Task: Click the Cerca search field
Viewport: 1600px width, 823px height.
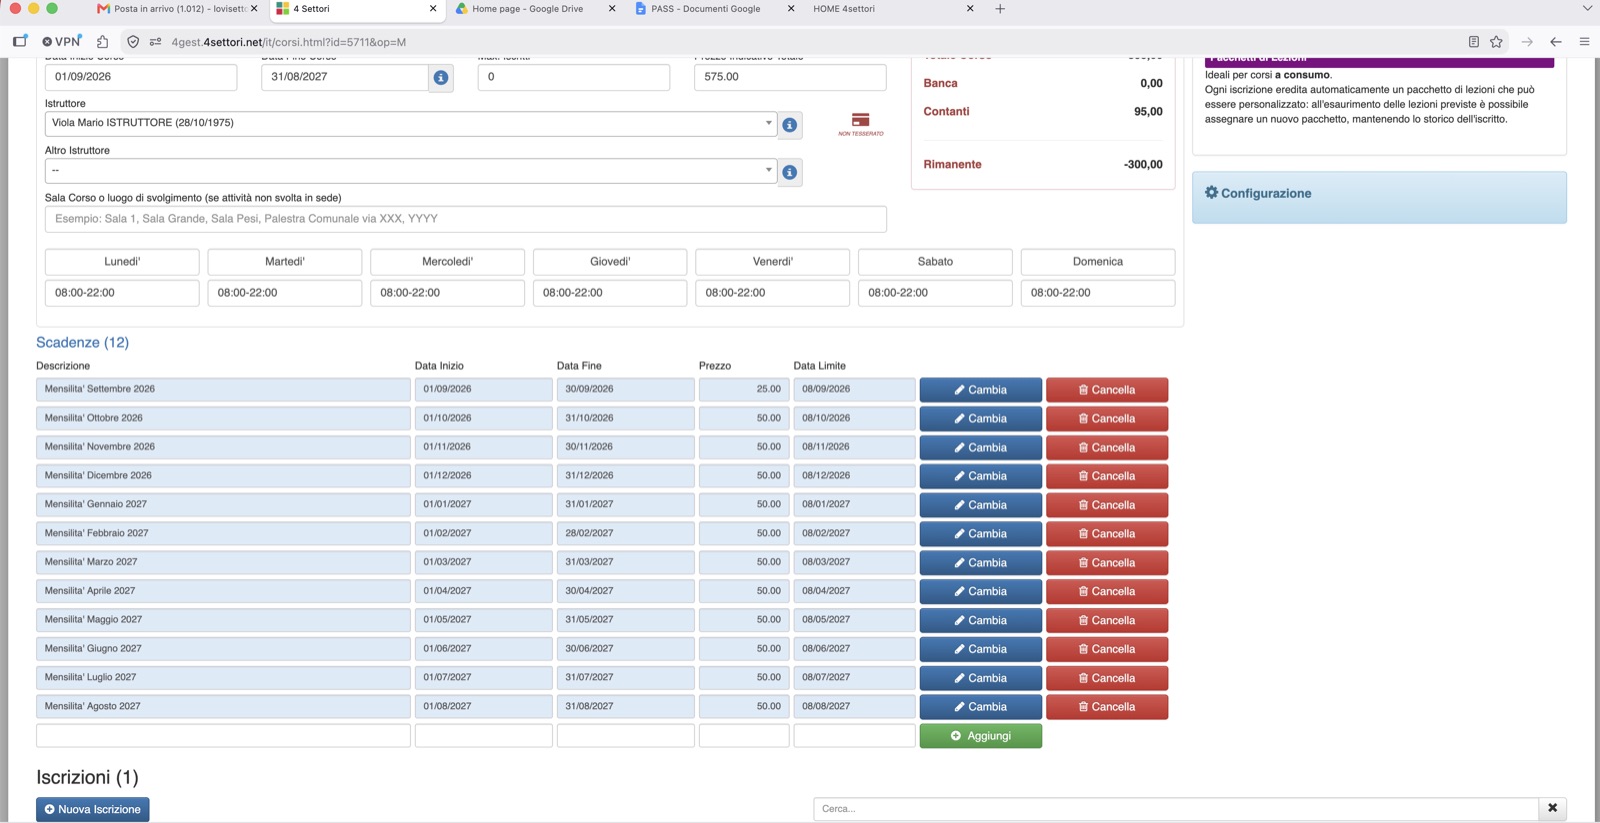Action: [1176, 808]
